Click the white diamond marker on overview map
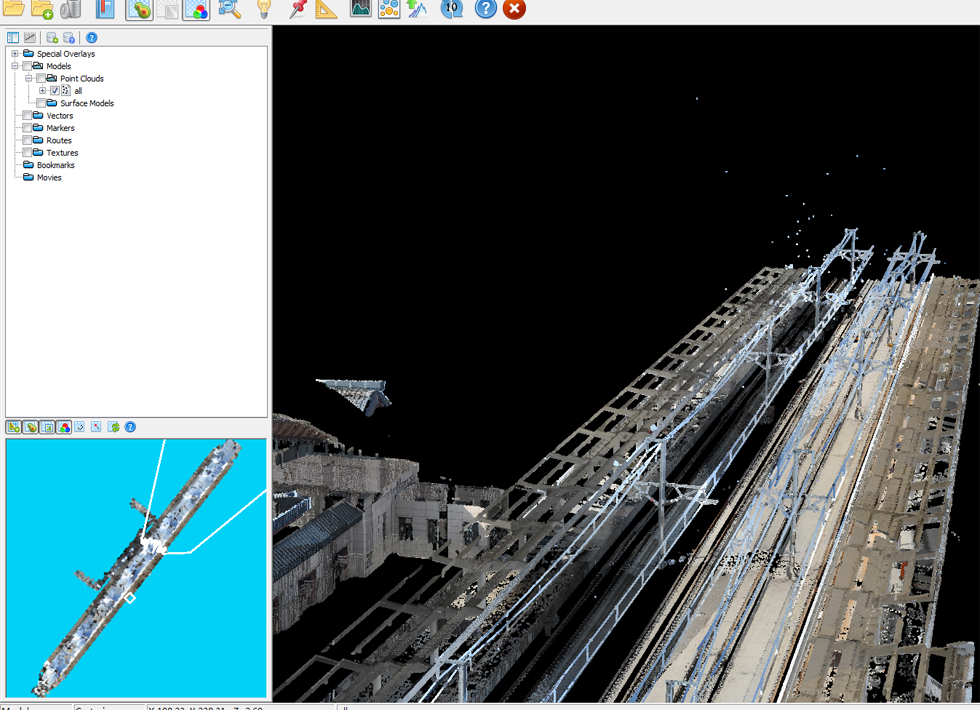 pyautogui.click(x=129, y=598)
